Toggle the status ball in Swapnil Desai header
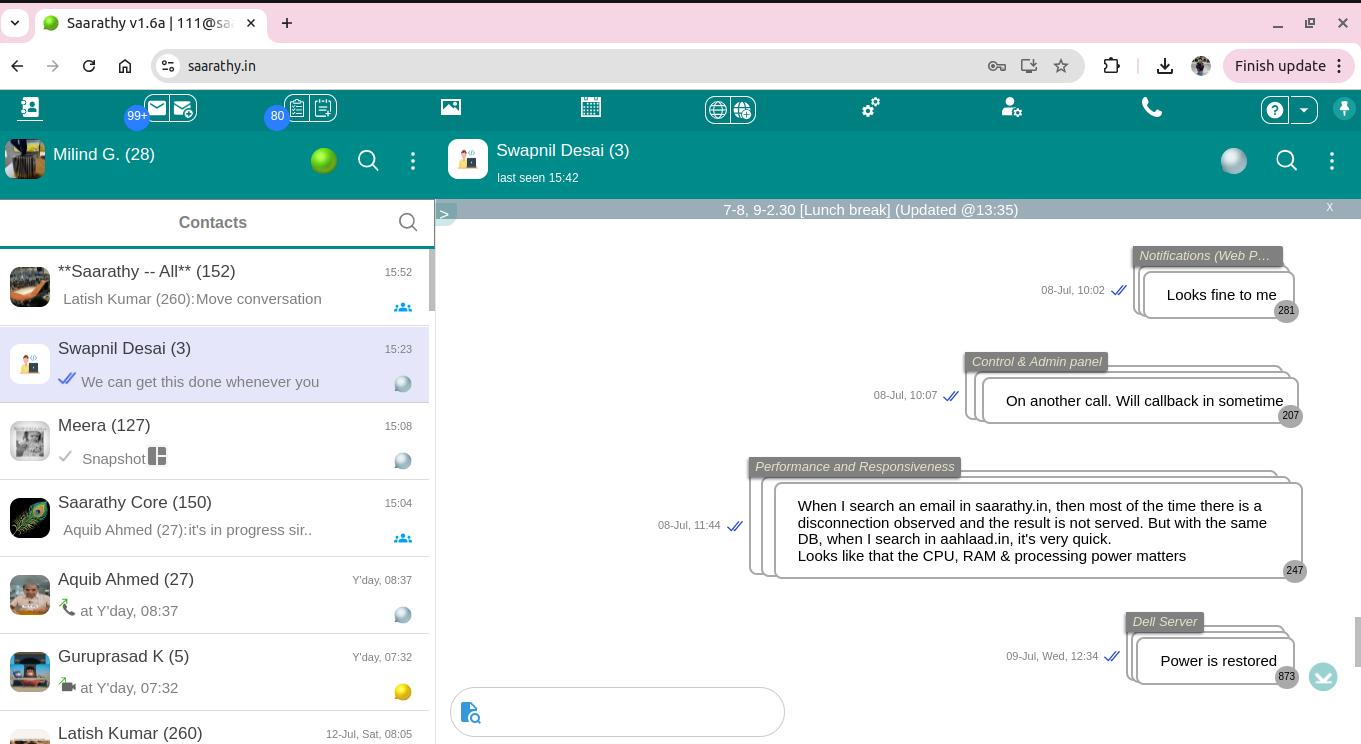1361x744 pixels. tap(1233, 160)
